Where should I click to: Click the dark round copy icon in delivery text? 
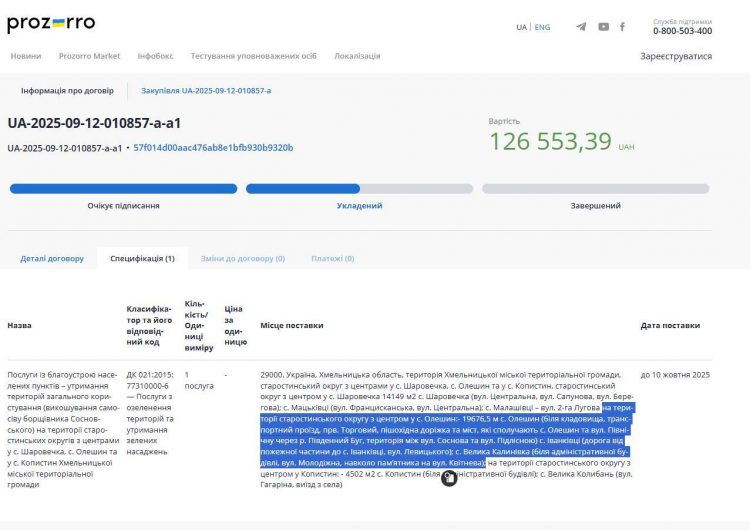(x=449, y=479)
